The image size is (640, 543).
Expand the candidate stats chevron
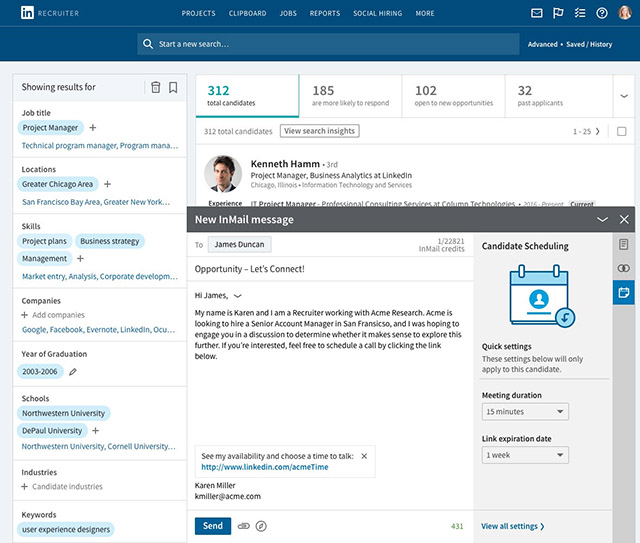[x=624, y=96]
